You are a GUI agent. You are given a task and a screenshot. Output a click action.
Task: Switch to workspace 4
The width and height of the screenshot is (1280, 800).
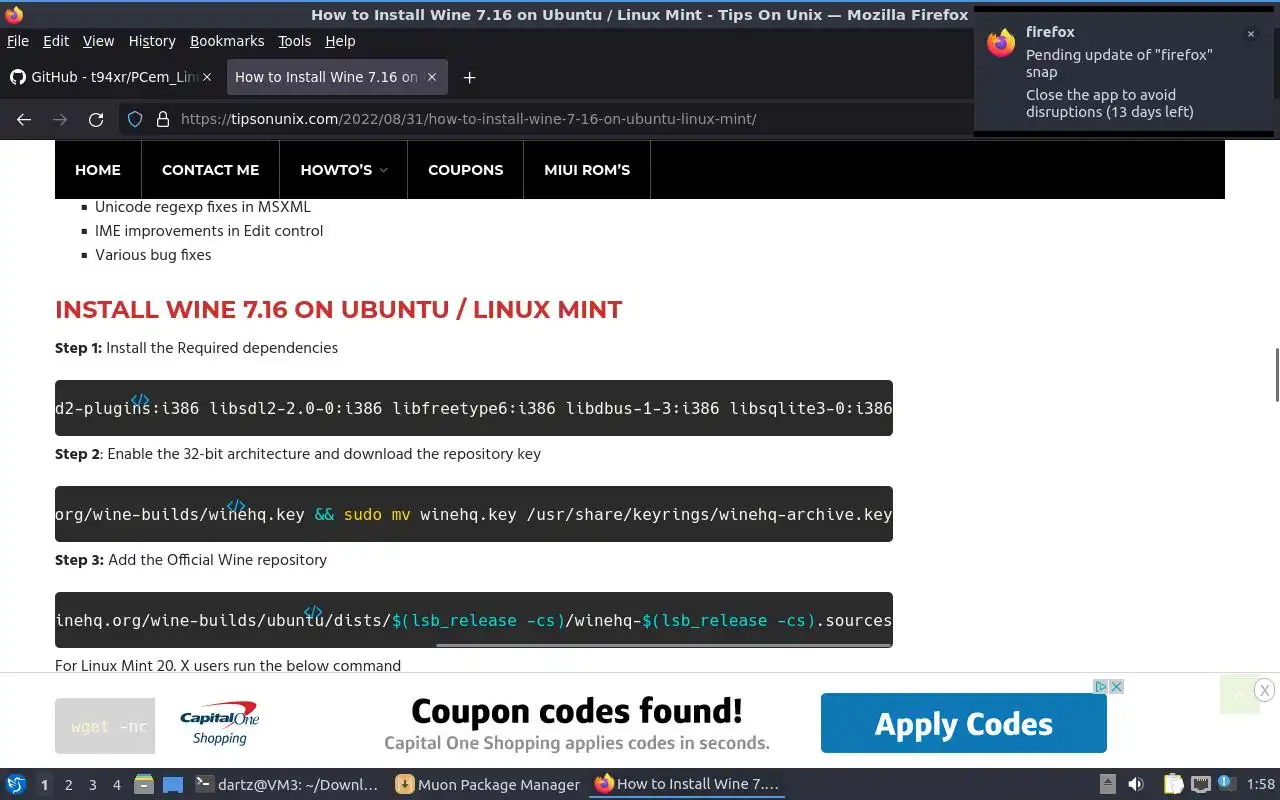[x=116, y=785]
